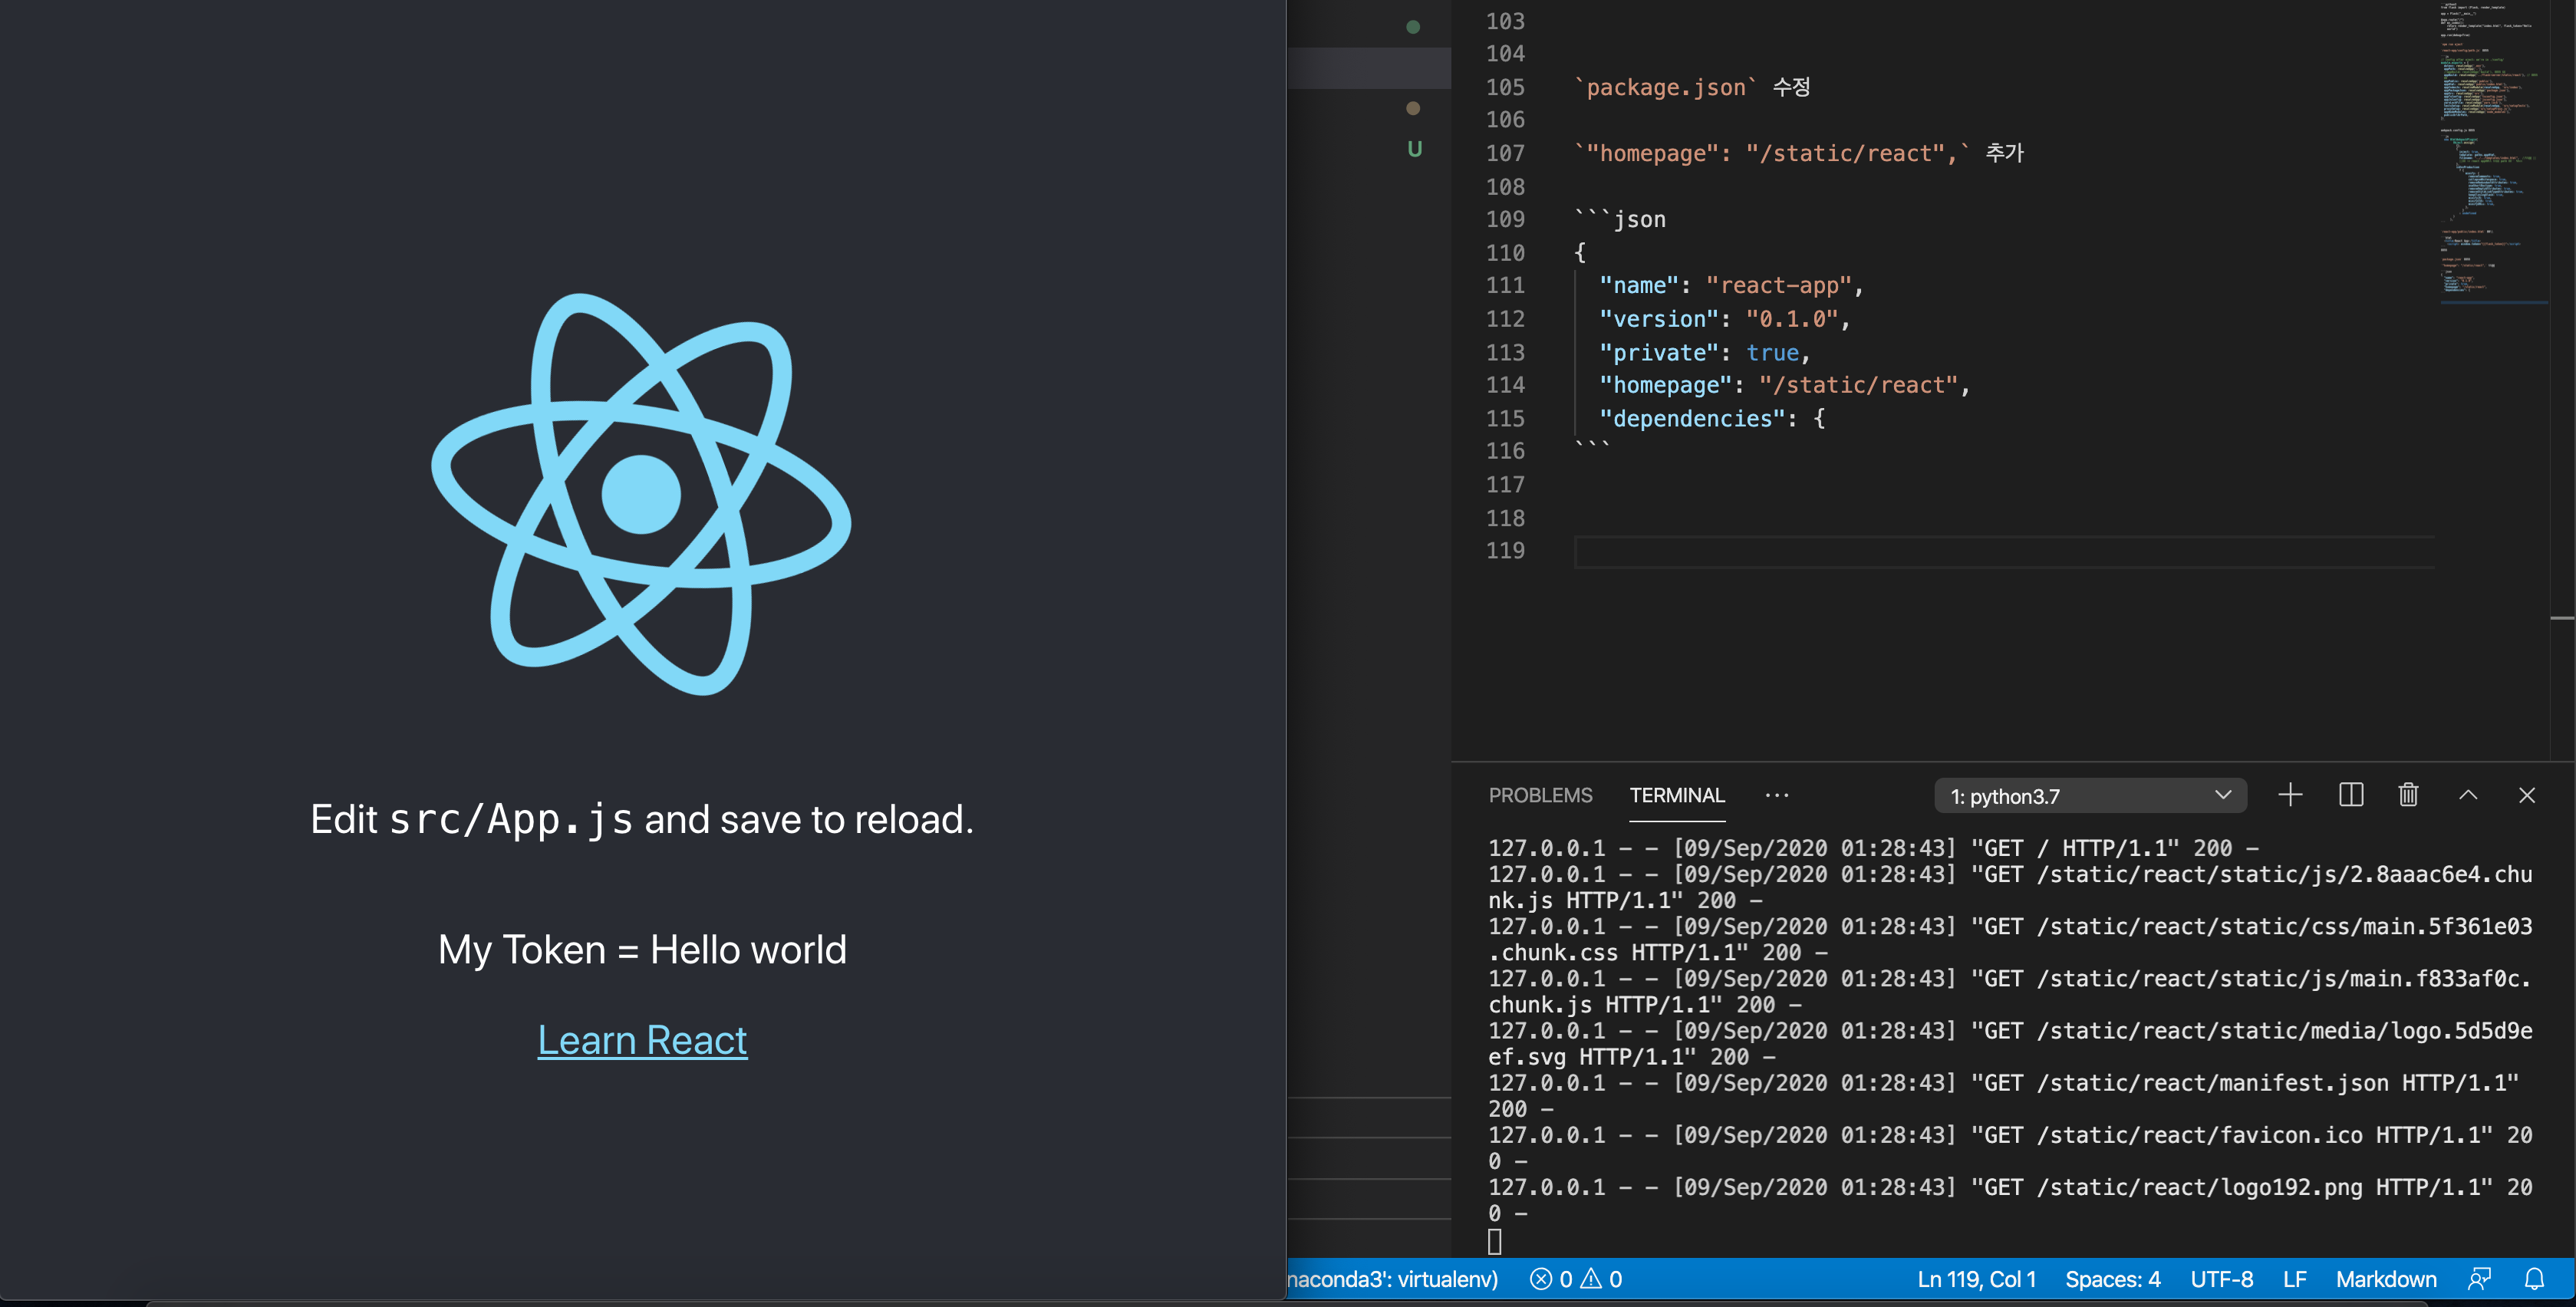The height and width of the screenshot is (1307, 2576).
Task: Select the TERMINAL tab
Action: click(1677, 795)
